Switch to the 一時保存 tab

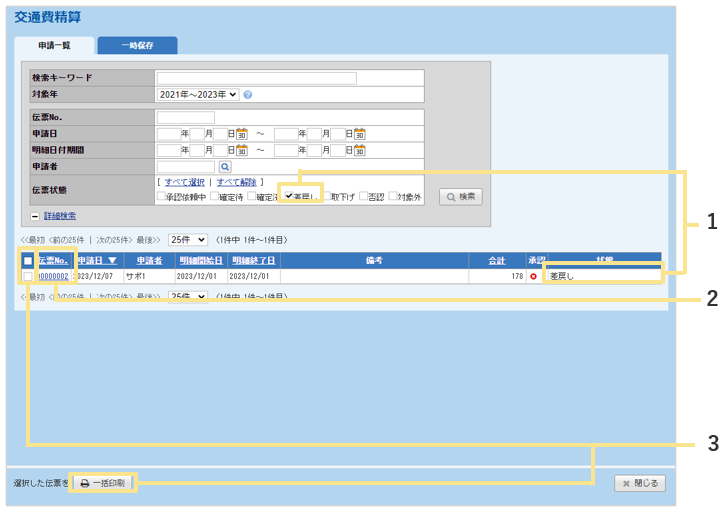pyautogui.click(x=137, y=45)
